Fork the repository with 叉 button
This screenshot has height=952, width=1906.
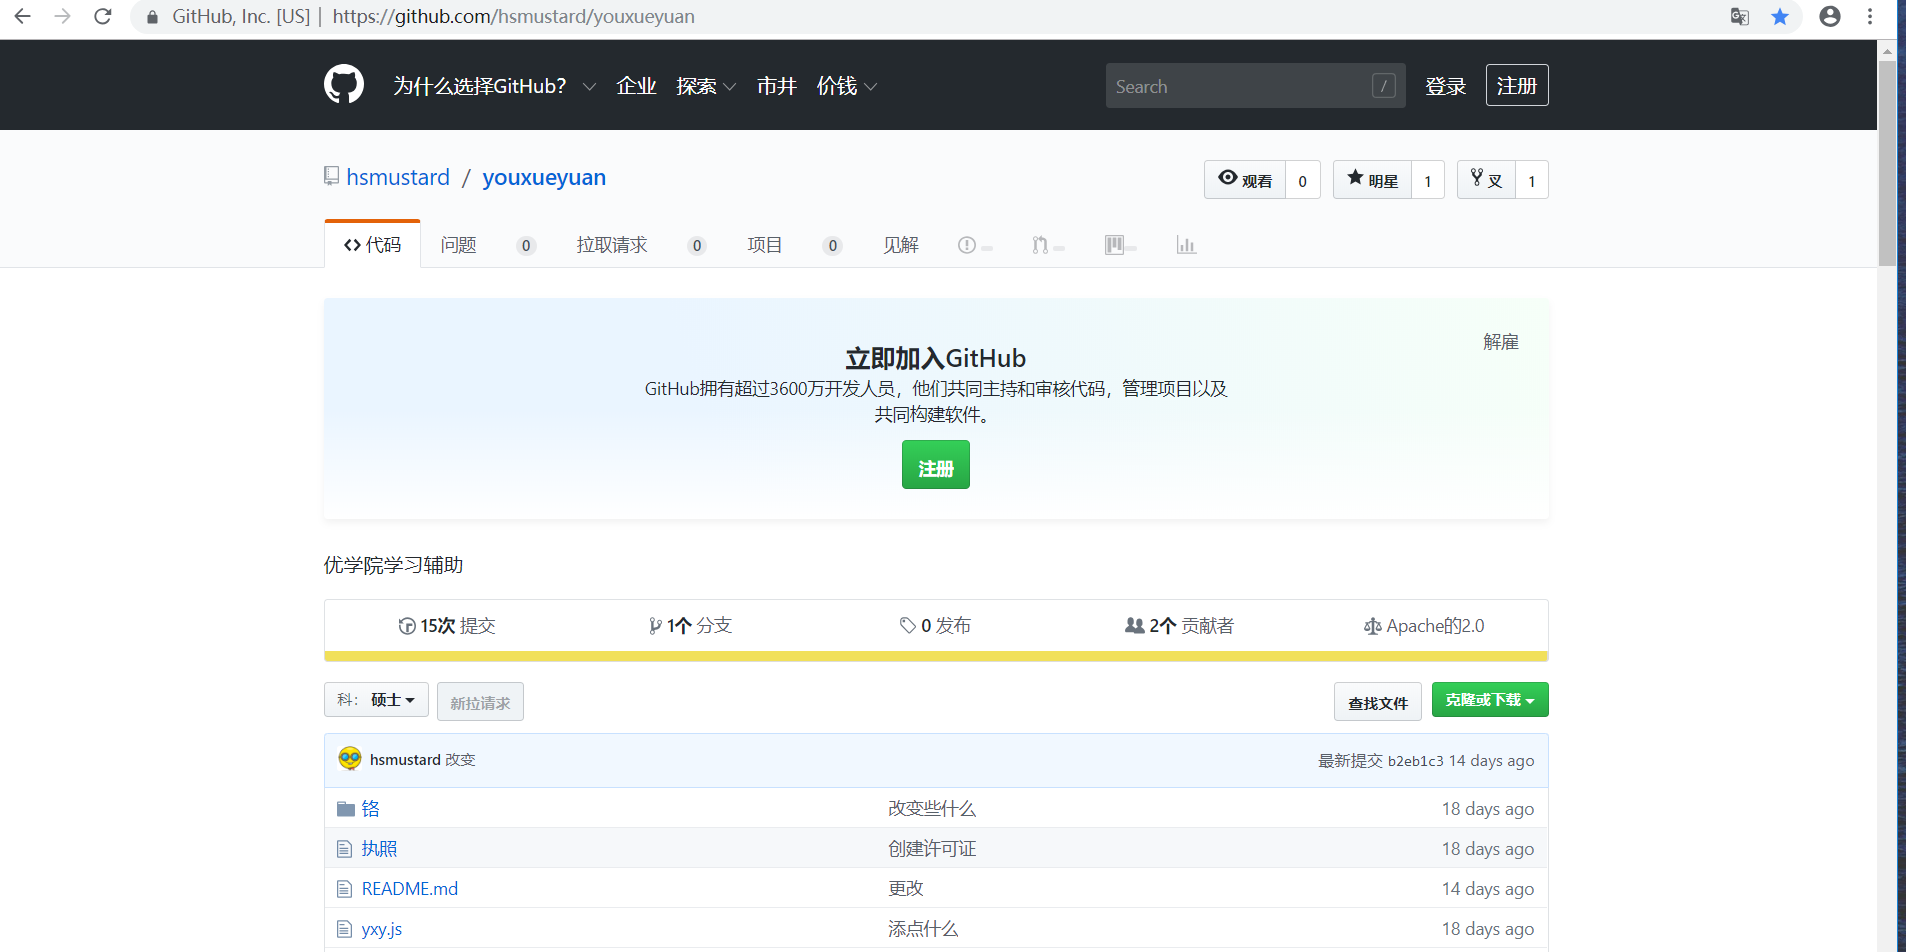coord(1486,180)
